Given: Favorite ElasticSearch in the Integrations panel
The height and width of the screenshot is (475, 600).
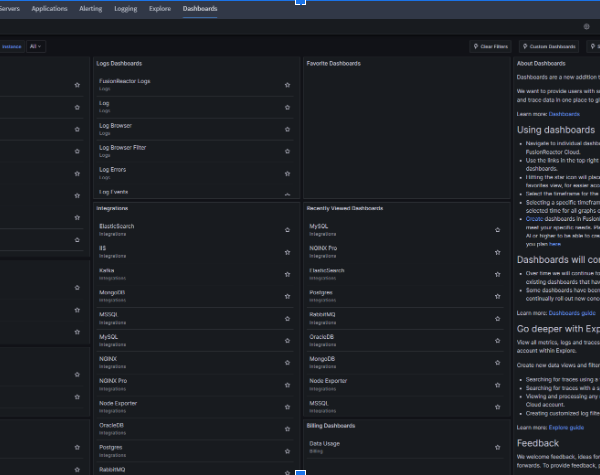Looking at the screenshot, I should click(x=287, y=230).
